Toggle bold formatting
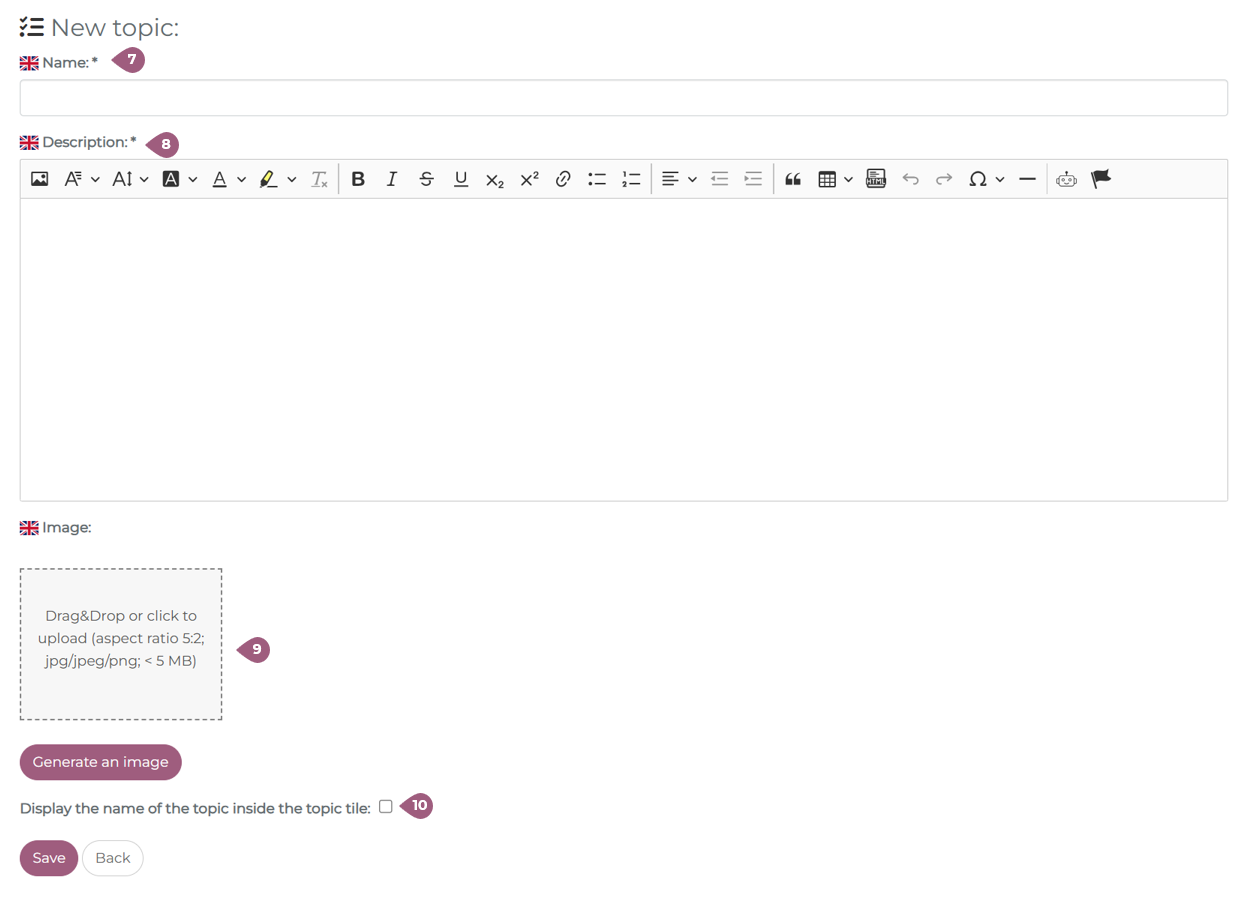Screen dimensions: 1252x898 pyautogui.click(x=358, y=179)
